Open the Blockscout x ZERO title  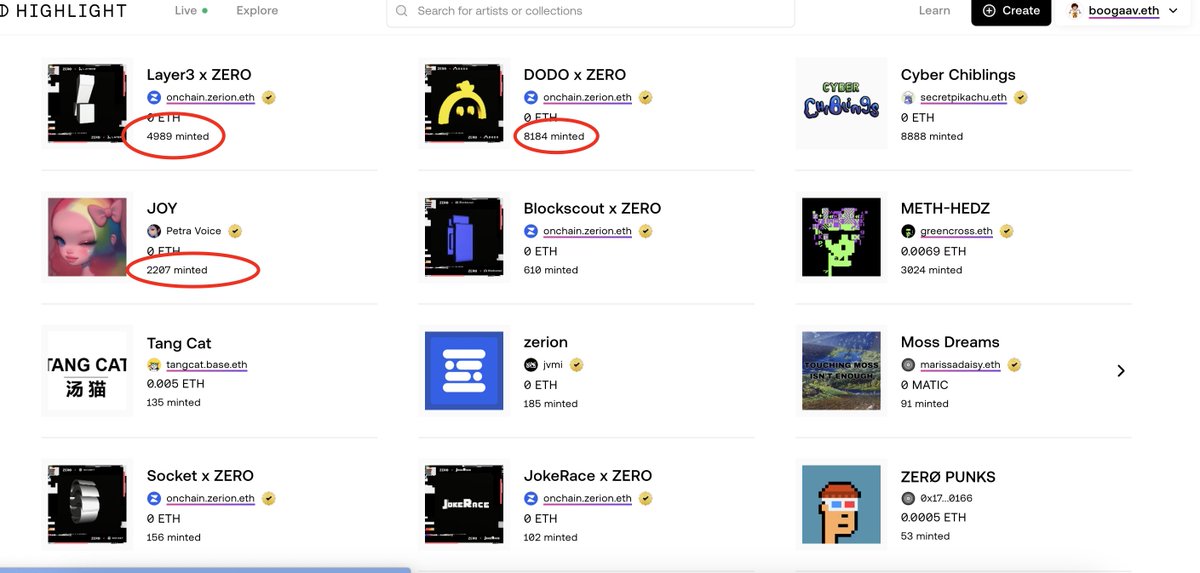592,208
